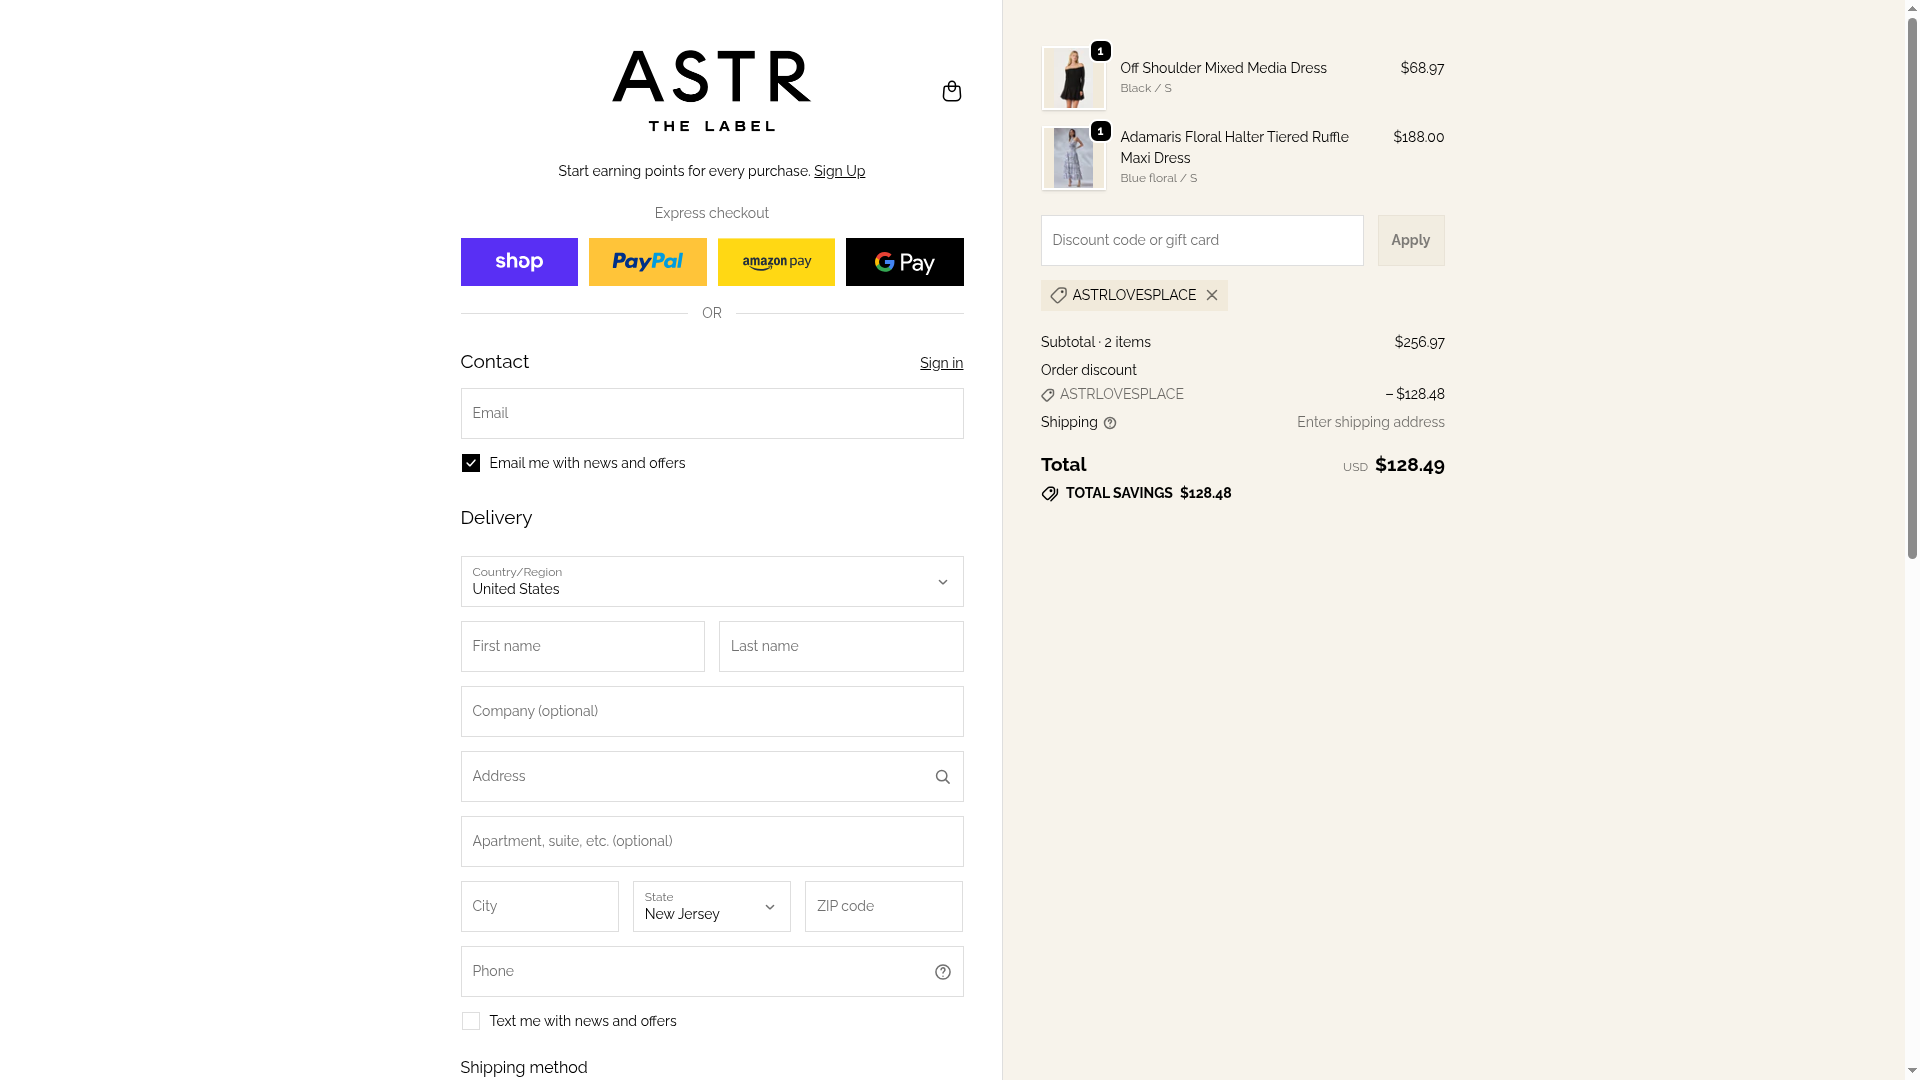Open the Country/Region dropdown

711,582
